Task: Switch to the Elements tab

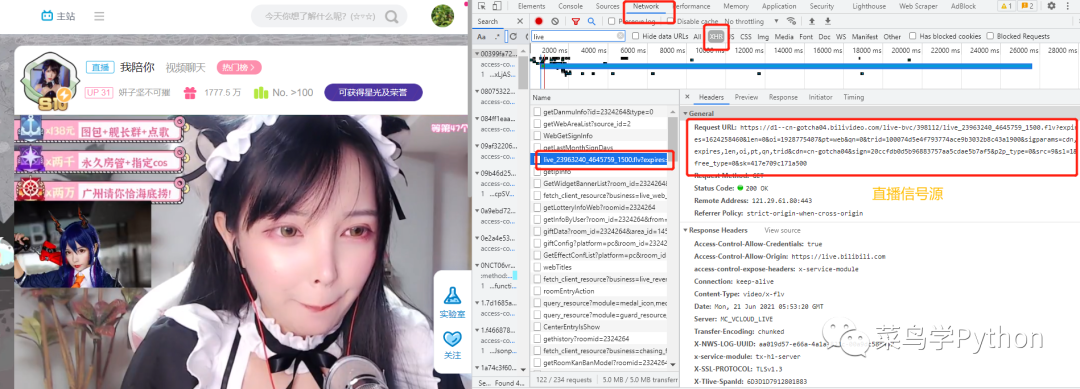Action: tap(531, 6)
